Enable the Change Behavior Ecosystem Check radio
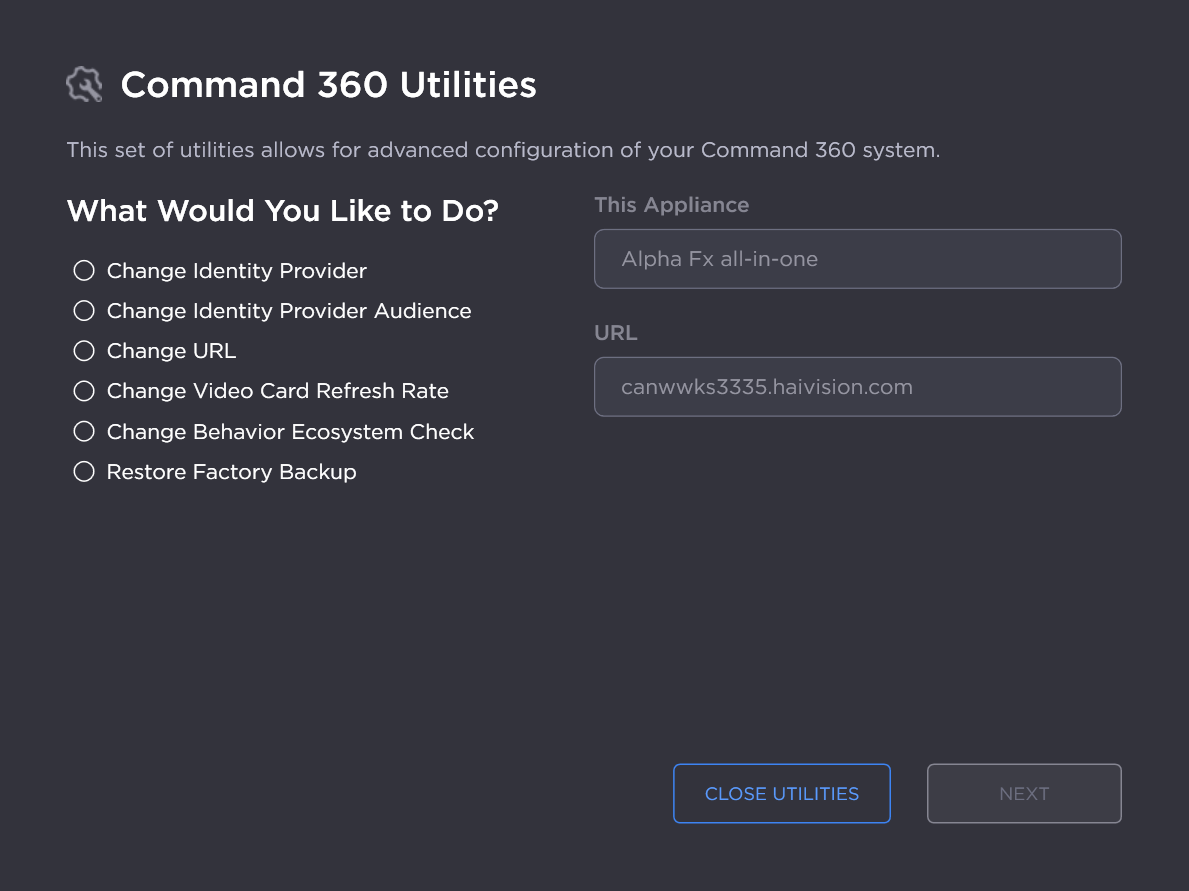The height and width of the screenshot is (891, 1189). click(x=84, y=432)
